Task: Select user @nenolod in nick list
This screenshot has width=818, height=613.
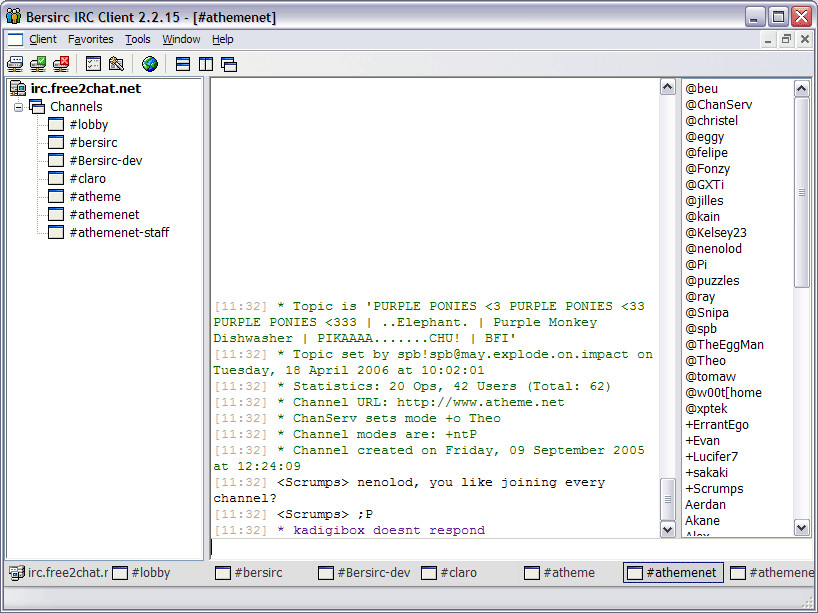Action: 713,248
